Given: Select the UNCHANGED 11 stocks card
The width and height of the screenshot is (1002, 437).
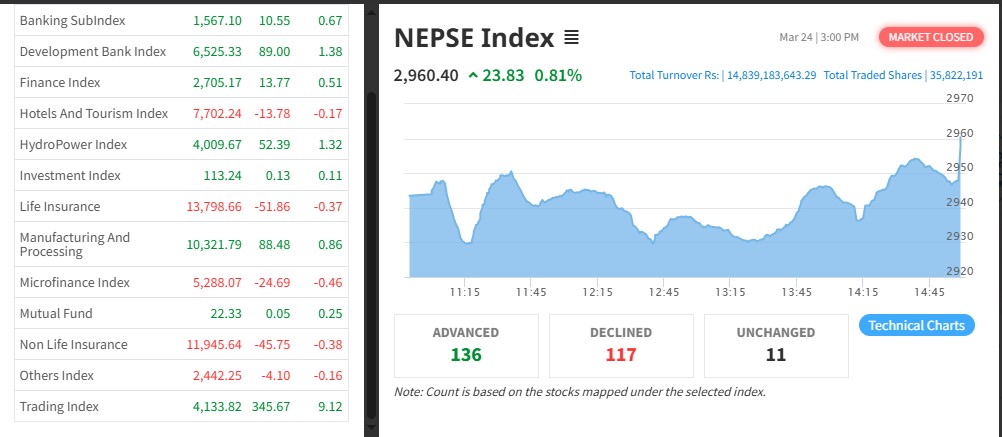Looking at the screenshot, I should pos(776,345).
